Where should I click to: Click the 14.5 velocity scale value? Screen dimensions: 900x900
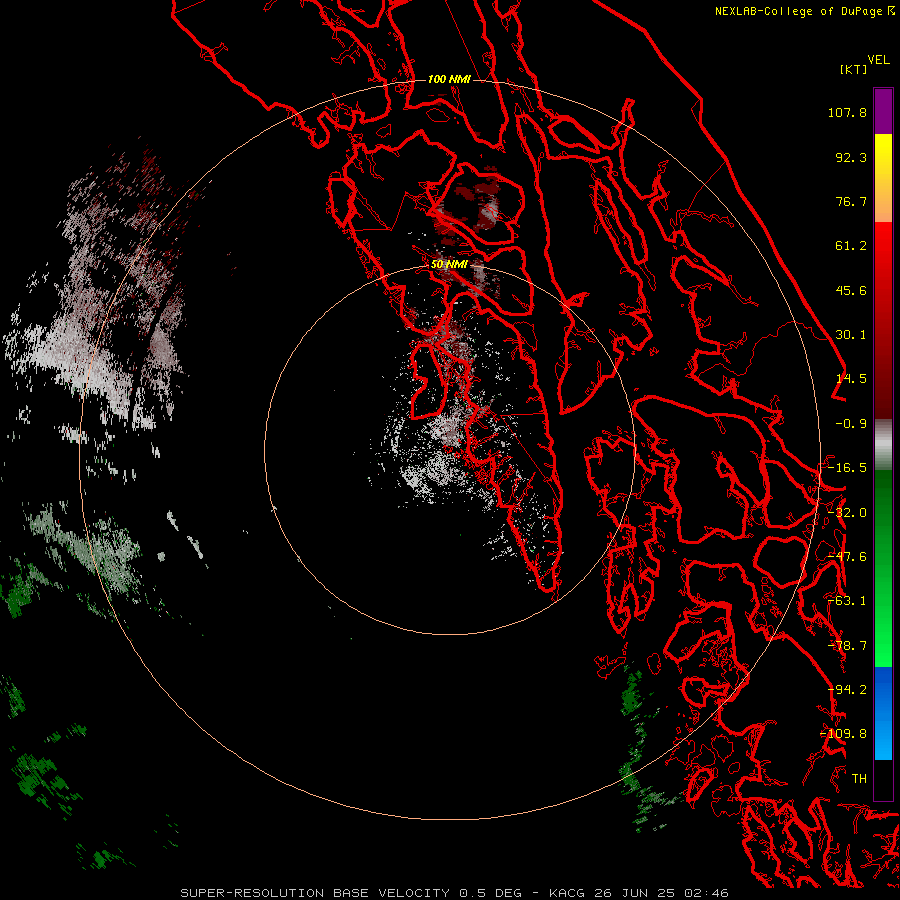[851, 379]
